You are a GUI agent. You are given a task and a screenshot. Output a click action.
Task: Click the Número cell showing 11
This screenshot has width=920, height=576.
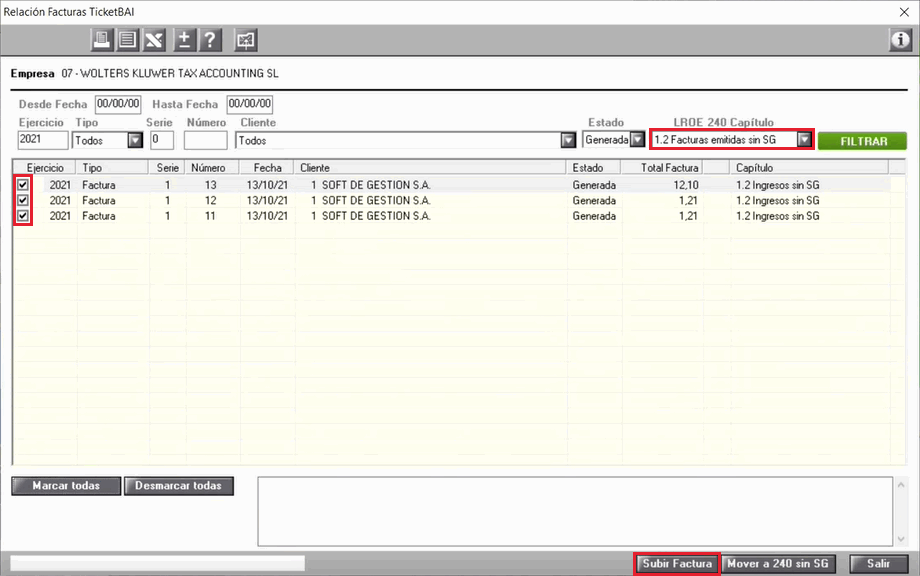[x=210, y=216]
